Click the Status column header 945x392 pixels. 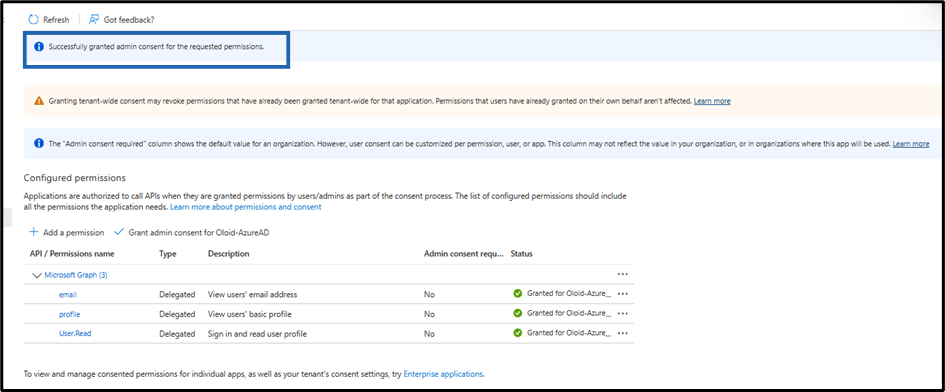(521, 254)
